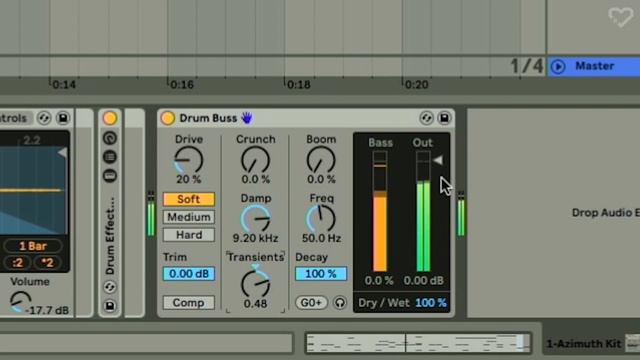
Task: Select Medium drive mode
Action: tap(189, 217)
